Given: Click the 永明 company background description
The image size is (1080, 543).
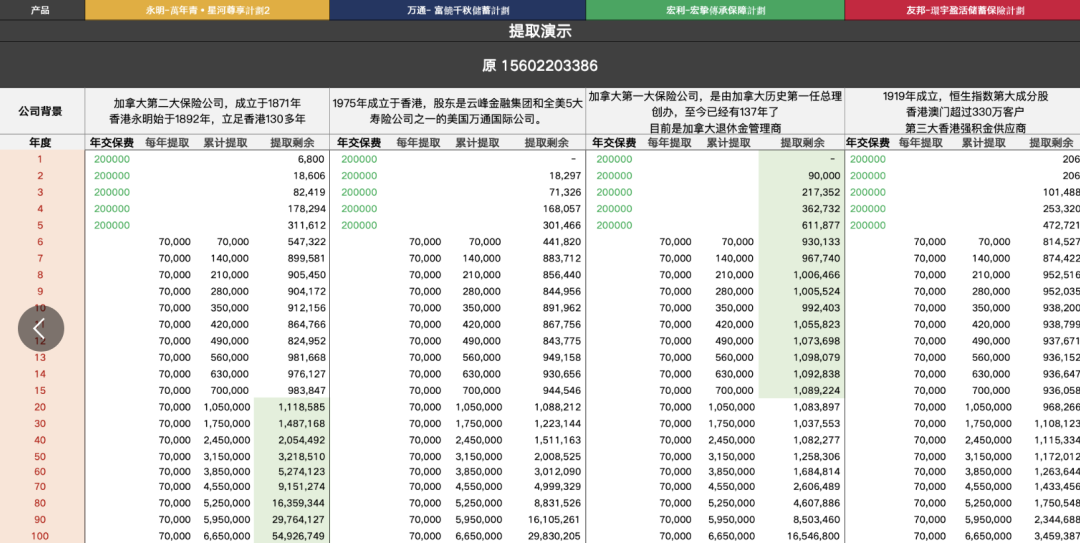Looking at the screenshot, I should (x=207, y=111).
